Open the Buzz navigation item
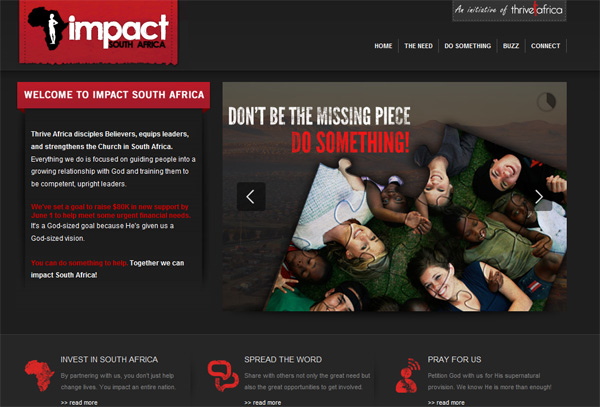The width and height of the screenshot is (600, 407). [511, 46]
